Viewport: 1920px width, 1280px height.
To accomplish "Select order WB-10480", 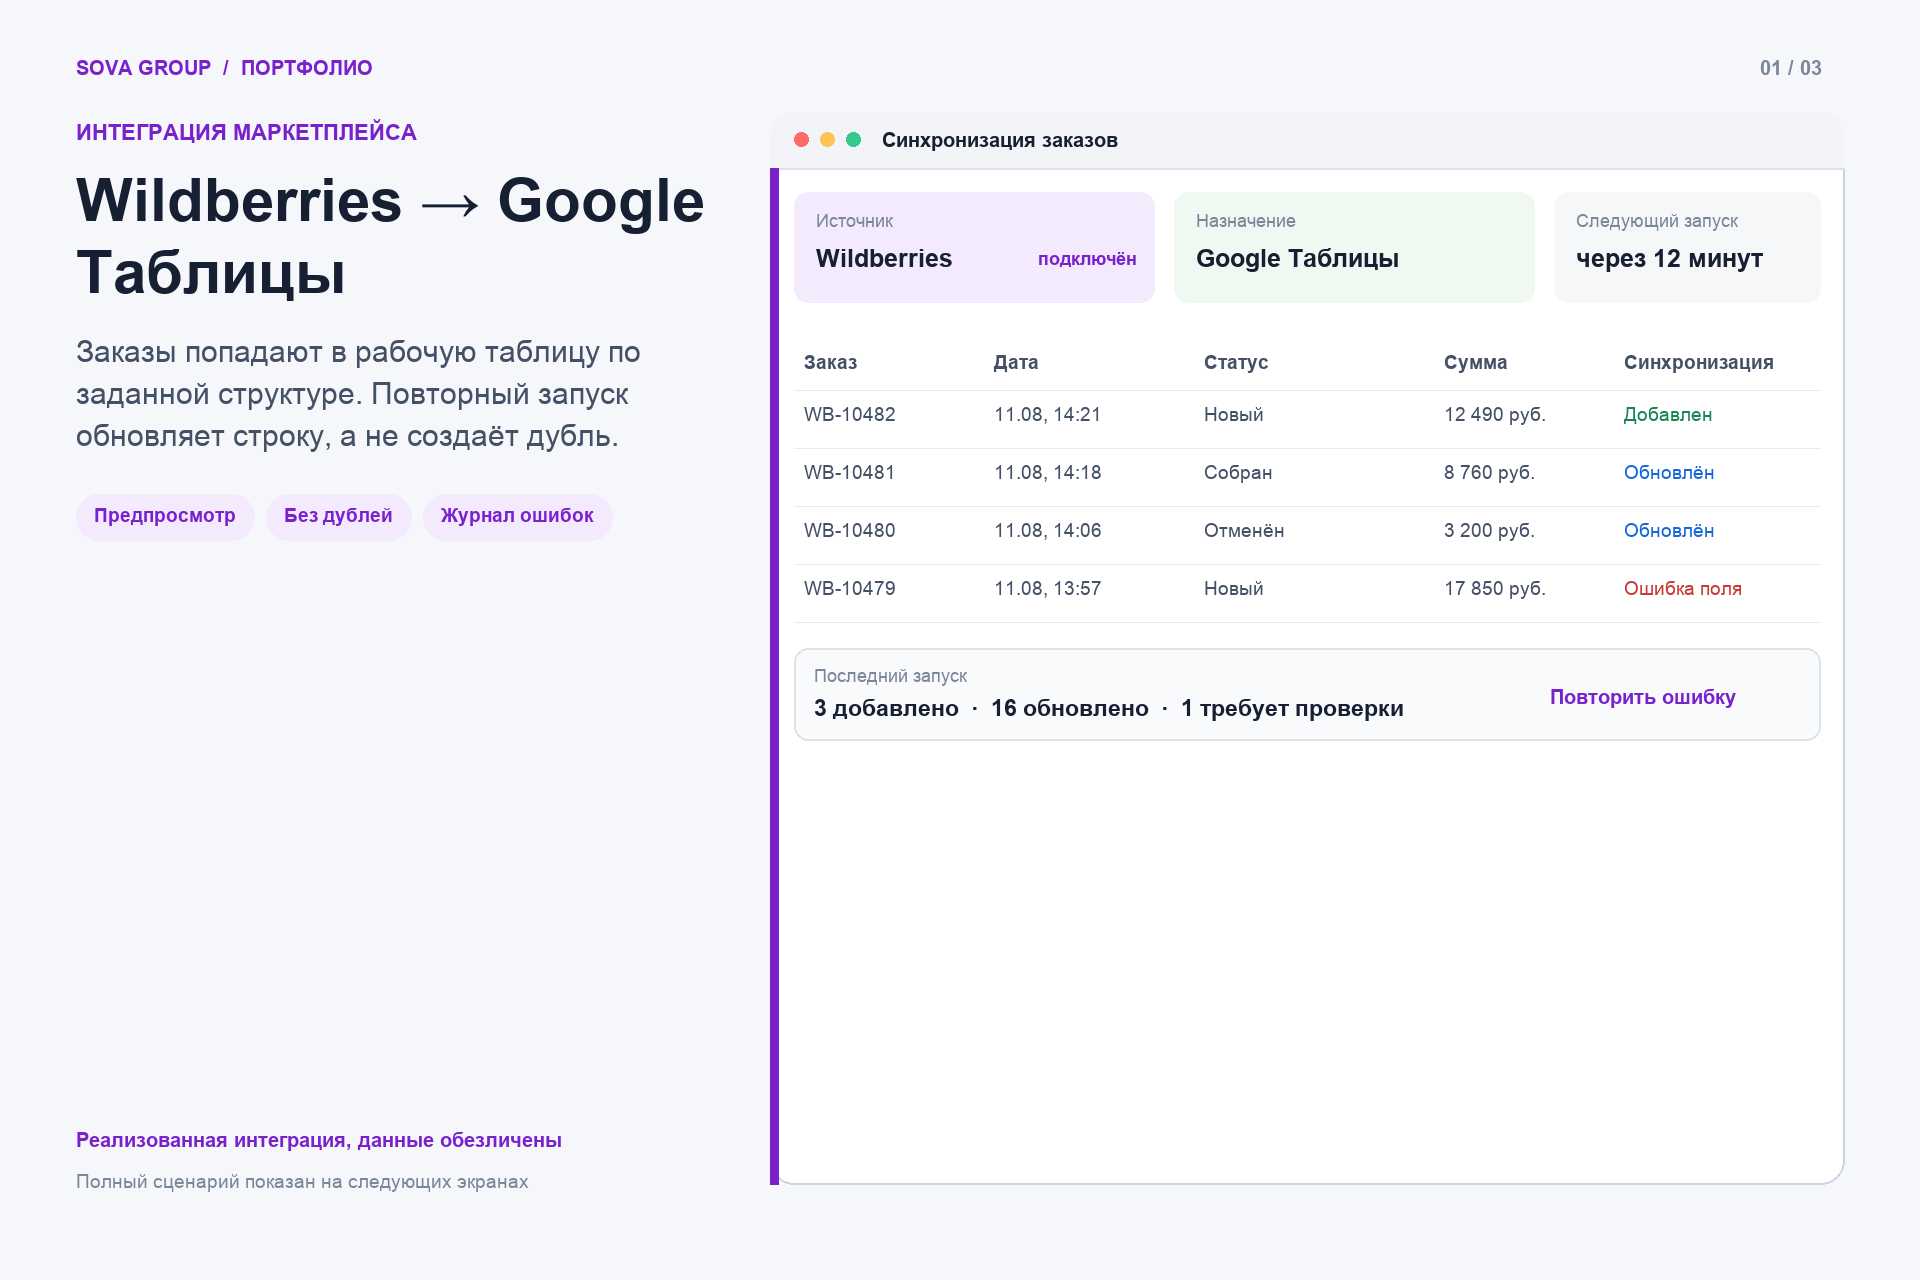I will (849, 531).
